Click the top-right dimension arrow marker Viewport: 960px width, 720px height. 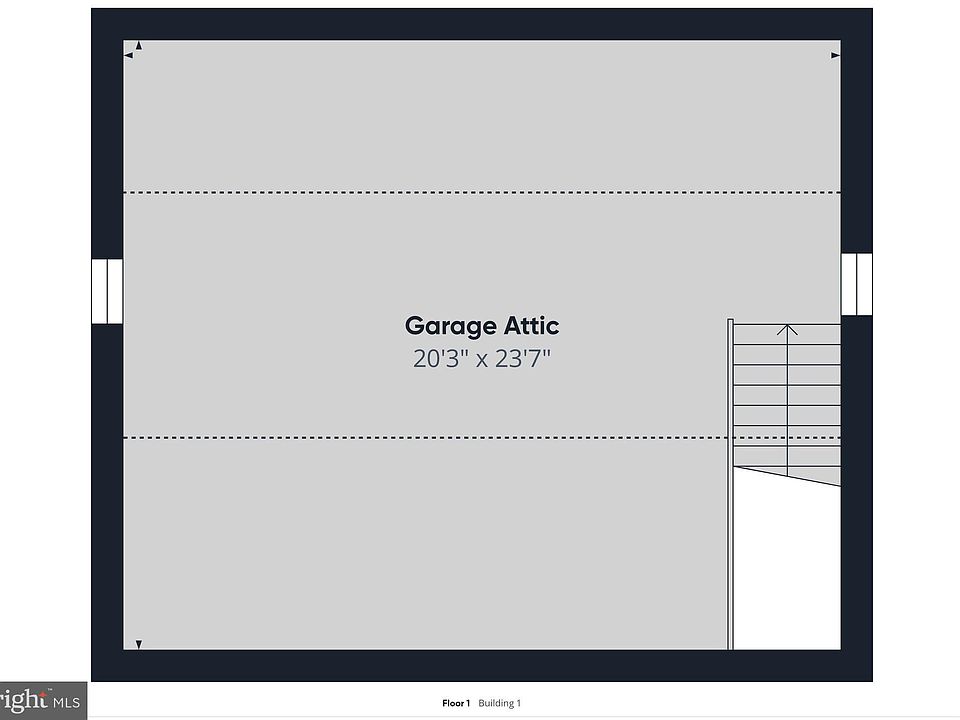click(x=835, y=56)
